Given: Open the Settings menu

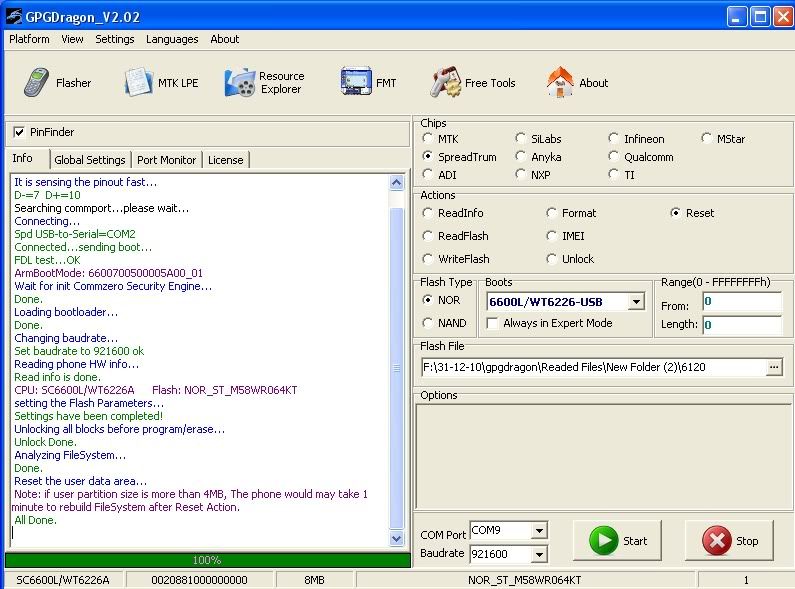Looking at the screenshot, I should (115, 39).
